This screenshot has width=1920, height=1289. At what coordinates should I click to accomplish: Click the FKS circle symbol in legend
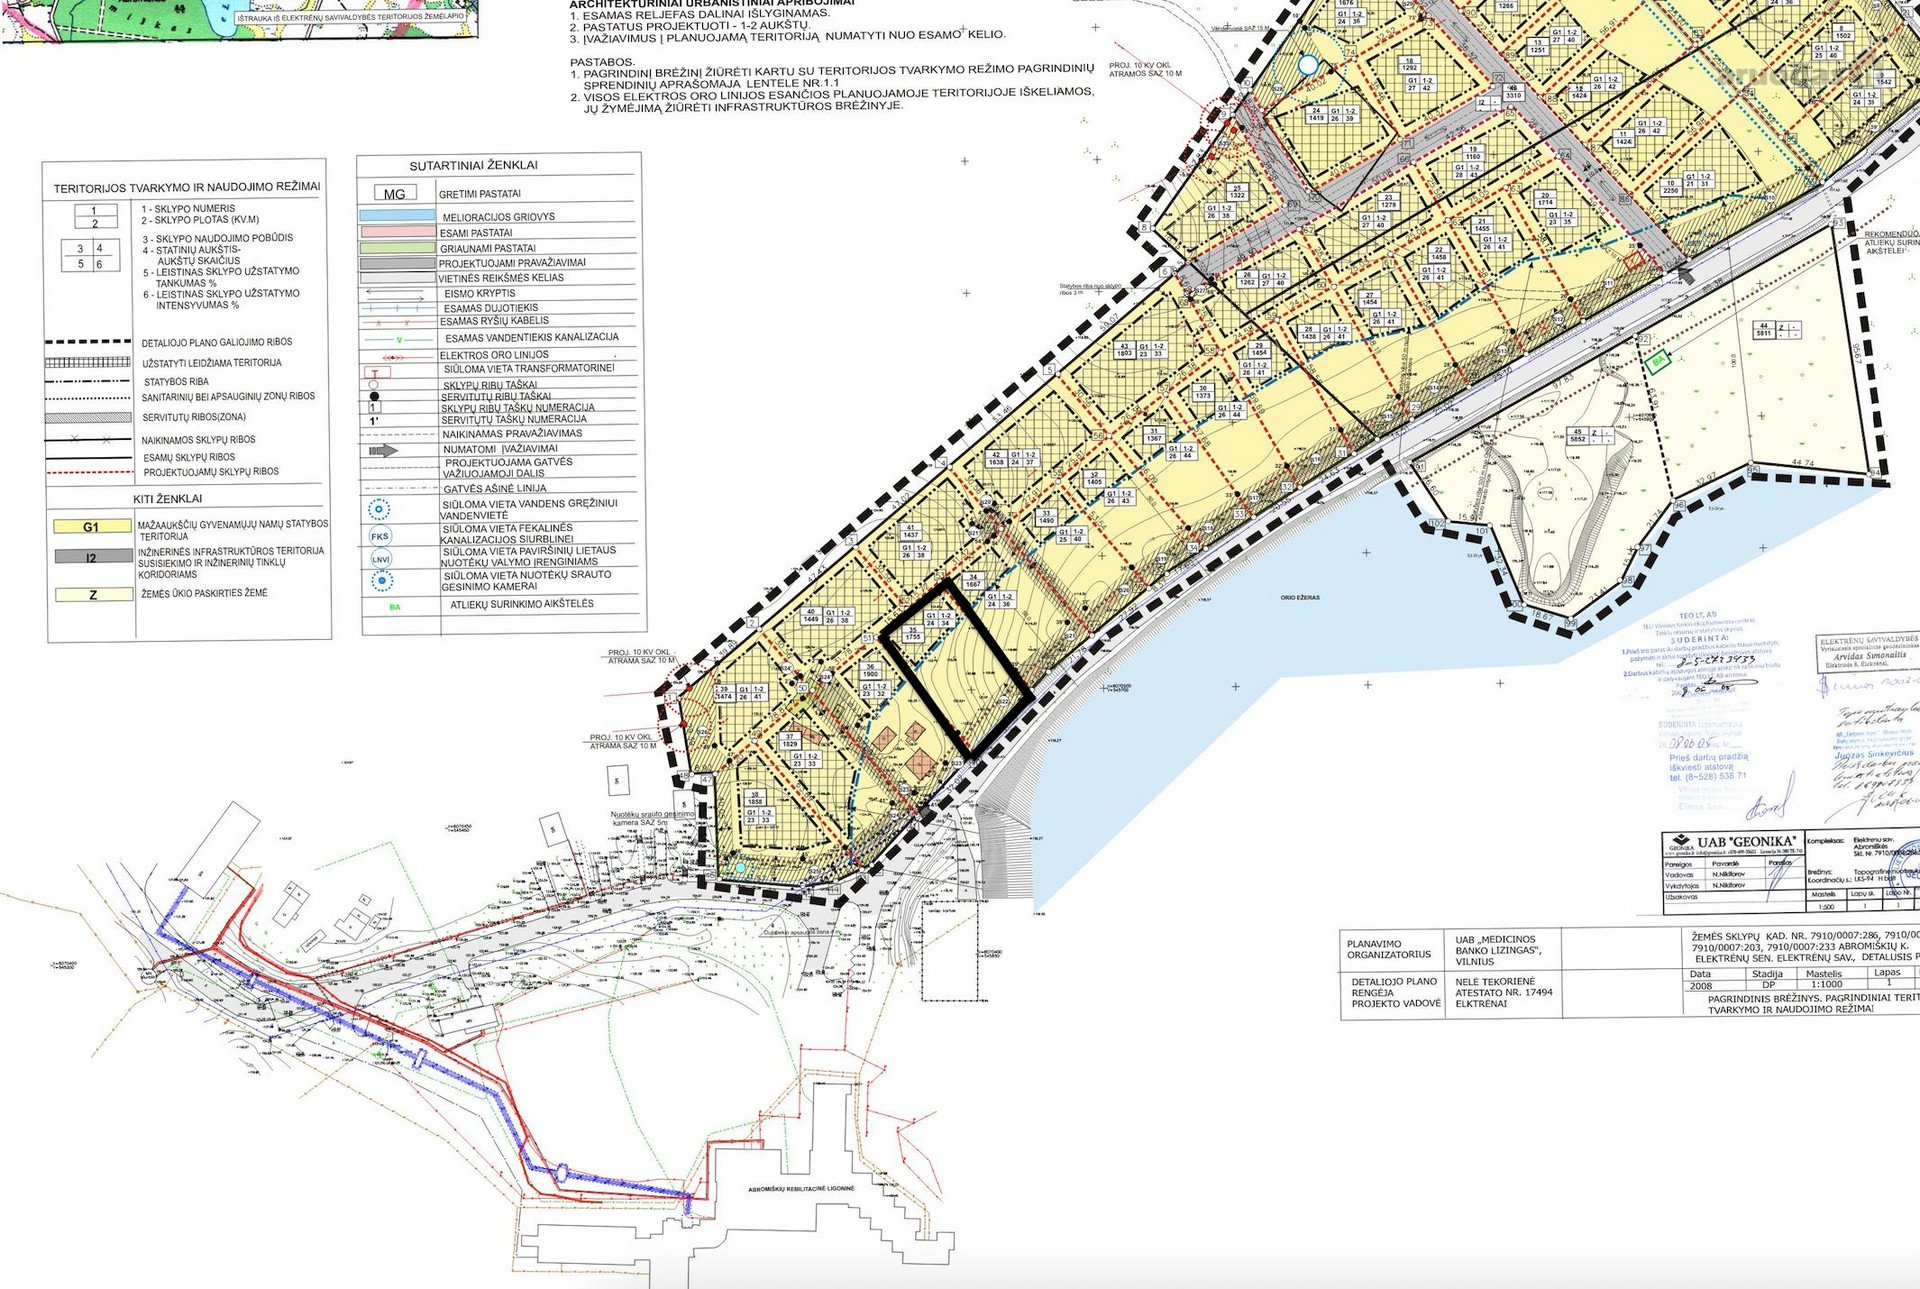[380, 536]
